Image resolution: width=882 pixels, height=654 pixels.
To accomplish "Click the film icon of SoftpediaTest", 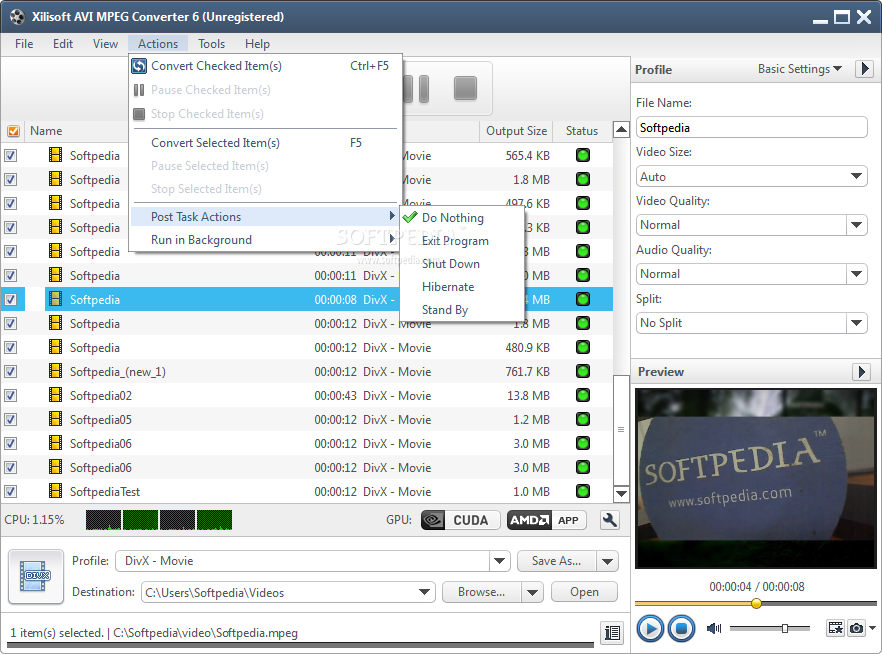I will 55,491.
